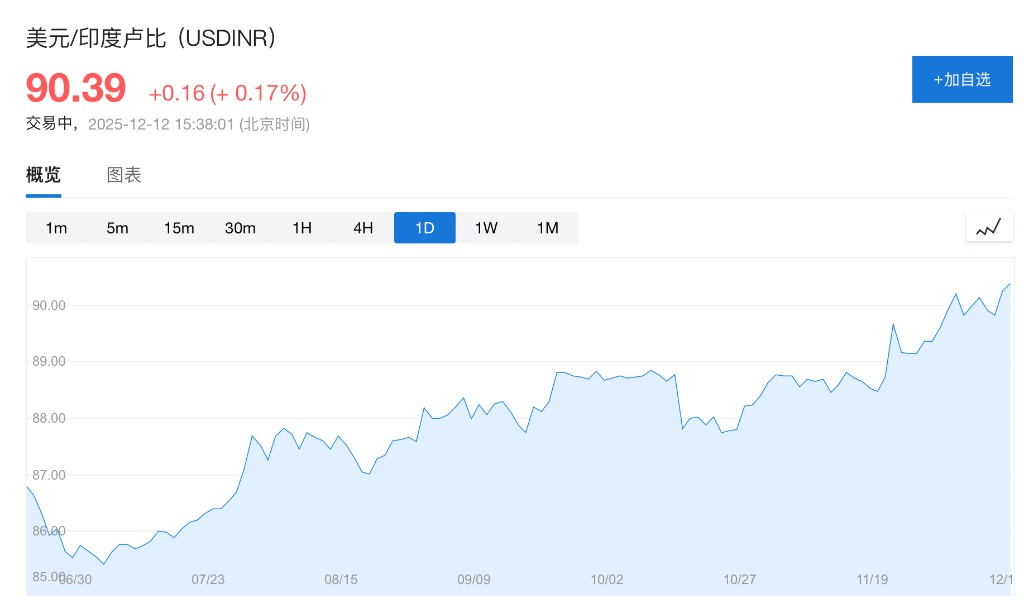Click the line chart style icon
The image size is (1024, 607).
988,228
